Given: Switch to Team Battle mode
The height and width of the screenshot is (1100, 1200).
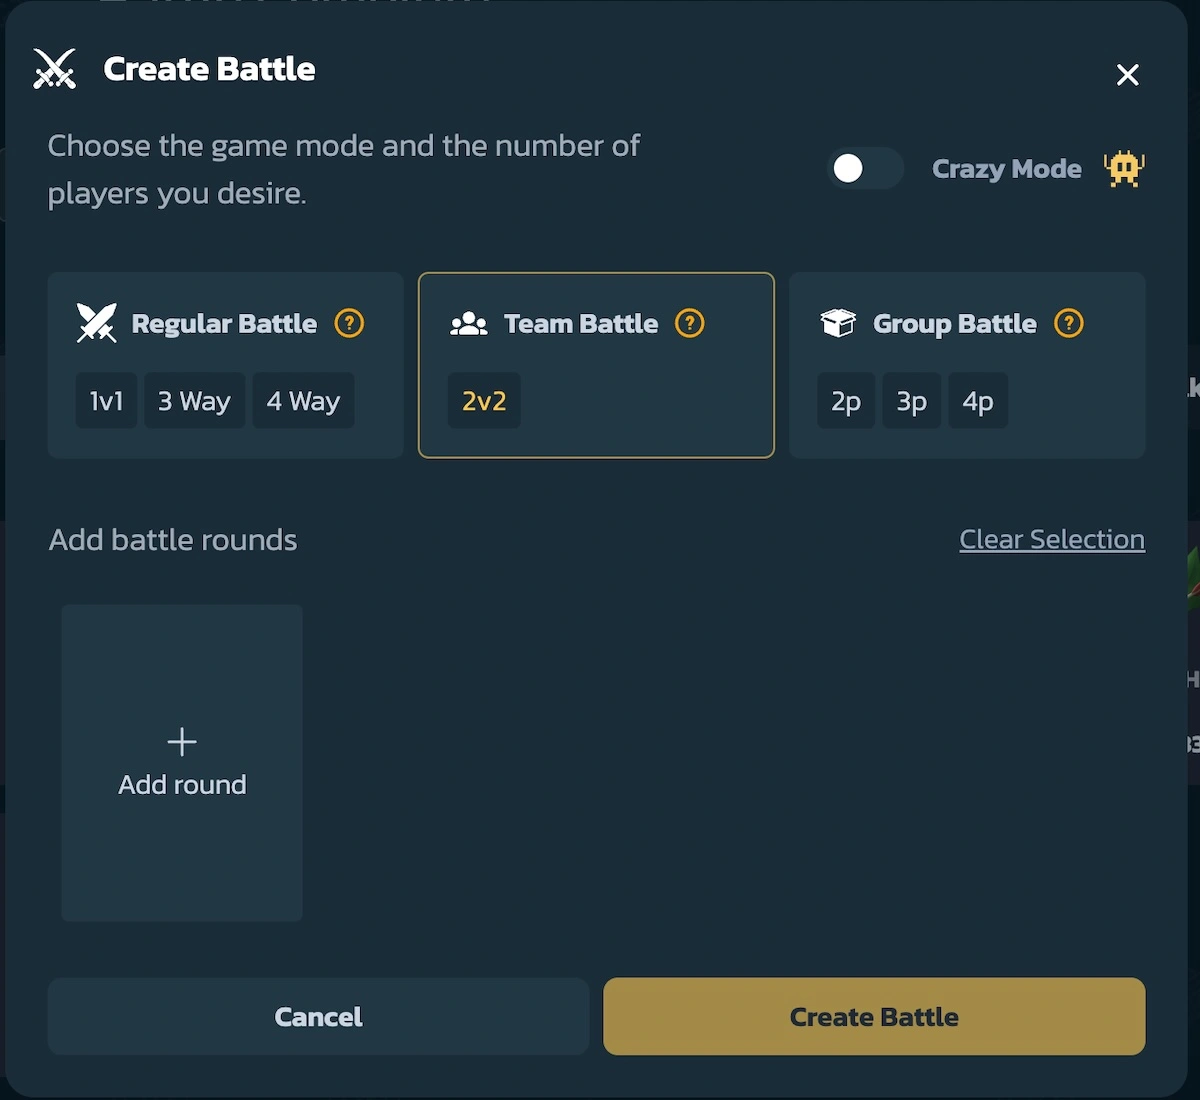Looking at the screenshot, I should [580, 322].
